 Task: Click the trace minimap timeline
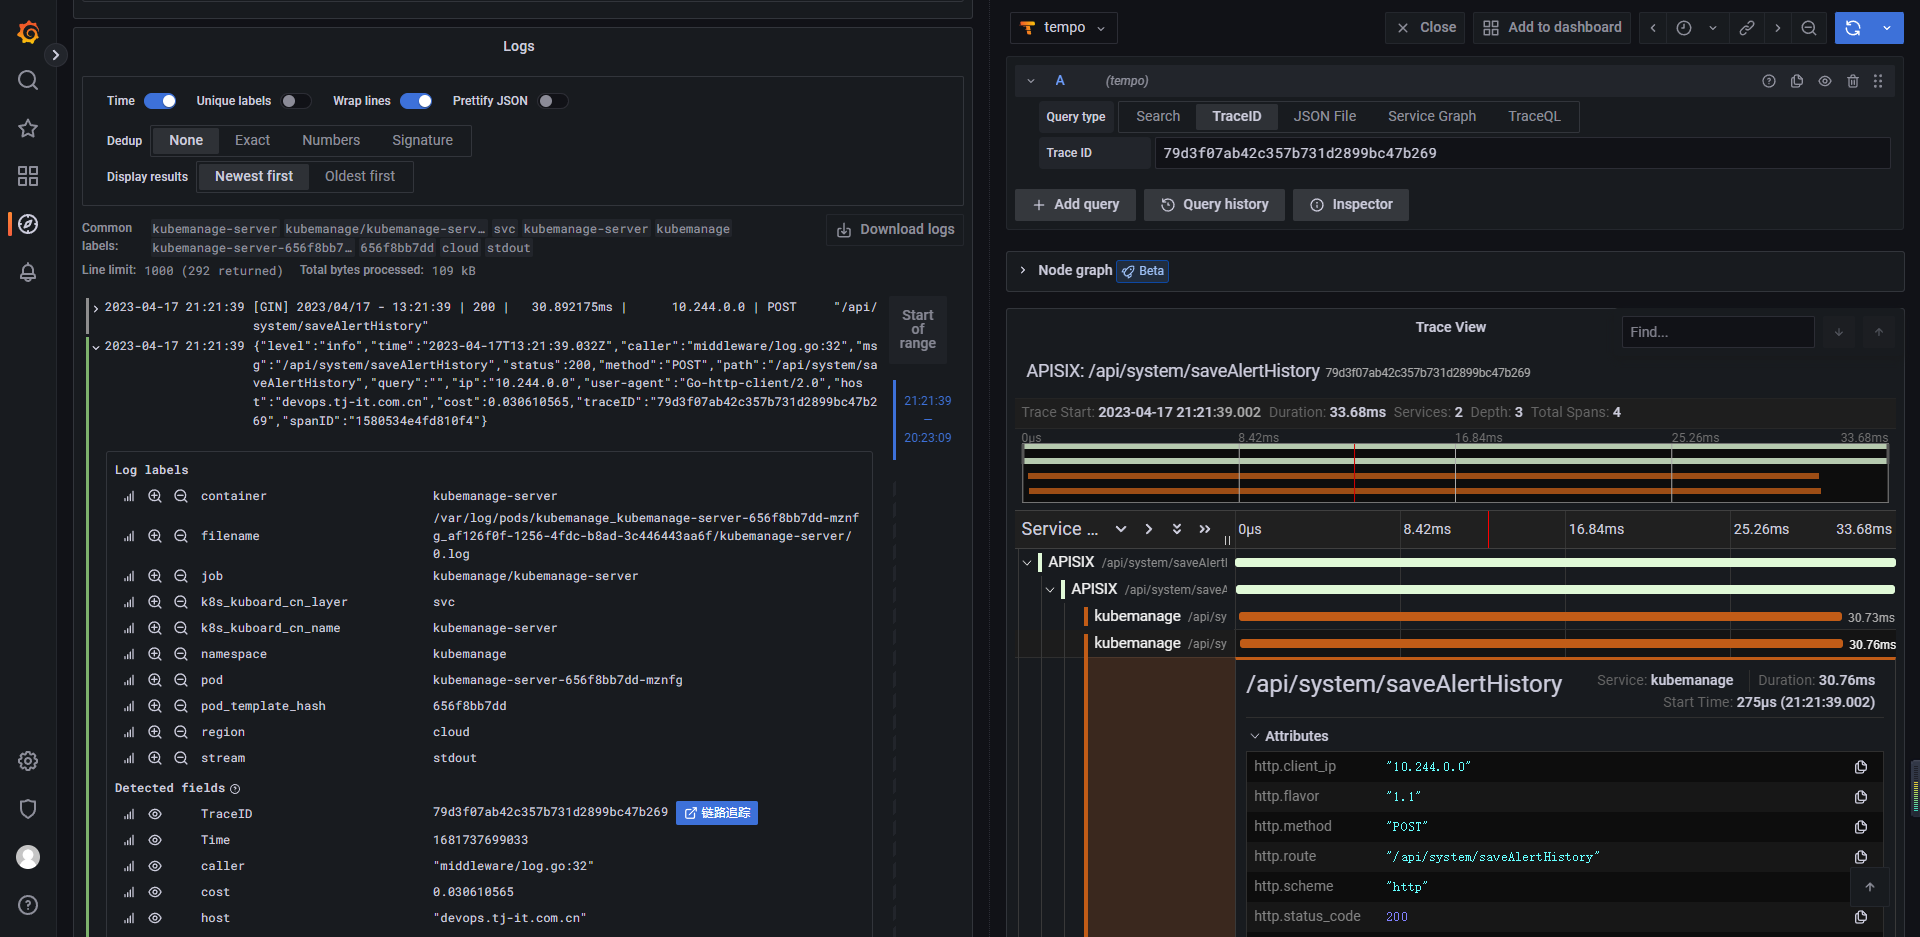coord(1455,473)
